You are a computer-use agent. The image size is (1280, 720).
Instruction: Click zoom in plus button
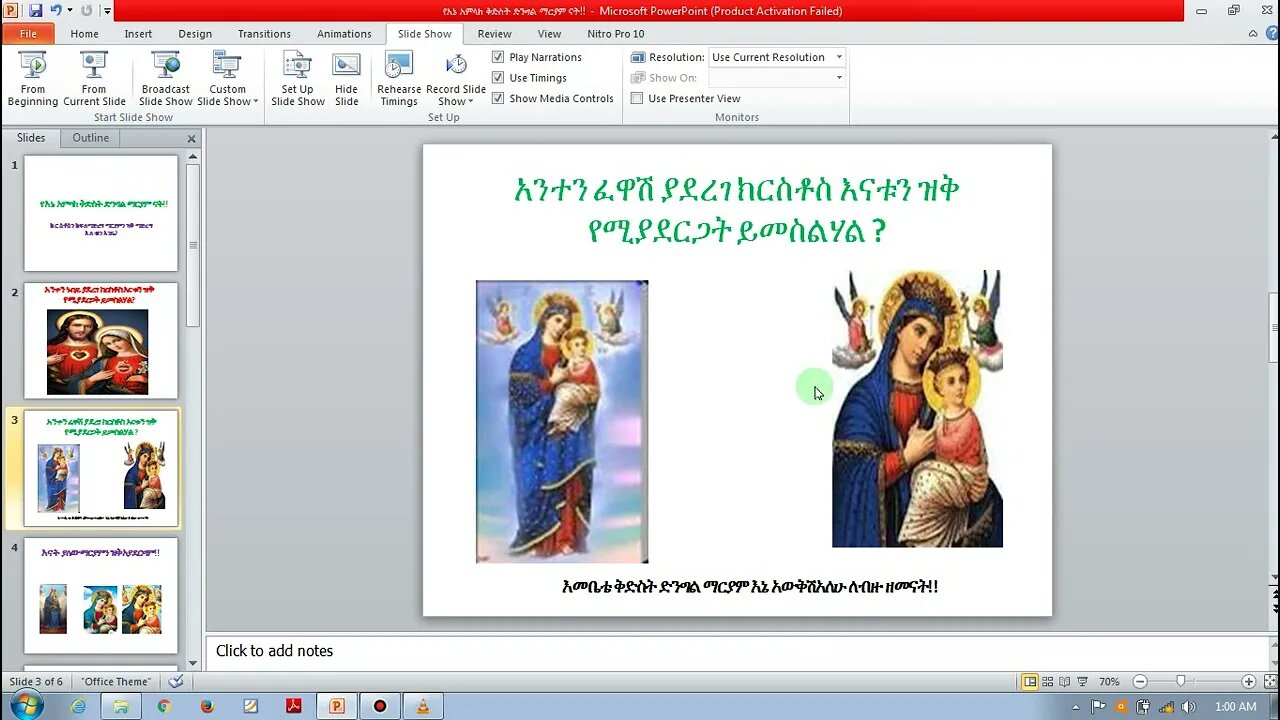(1248, 681)
